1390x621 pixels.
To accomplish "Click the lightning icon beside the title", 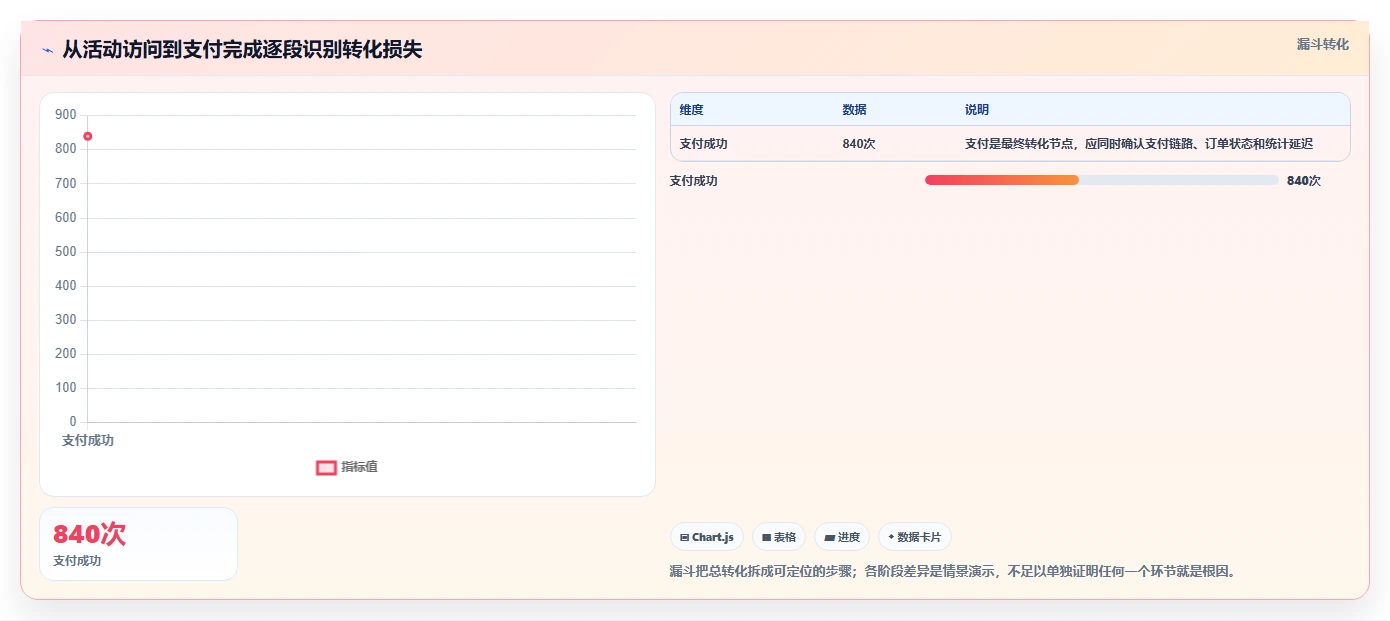I will 48,50.
